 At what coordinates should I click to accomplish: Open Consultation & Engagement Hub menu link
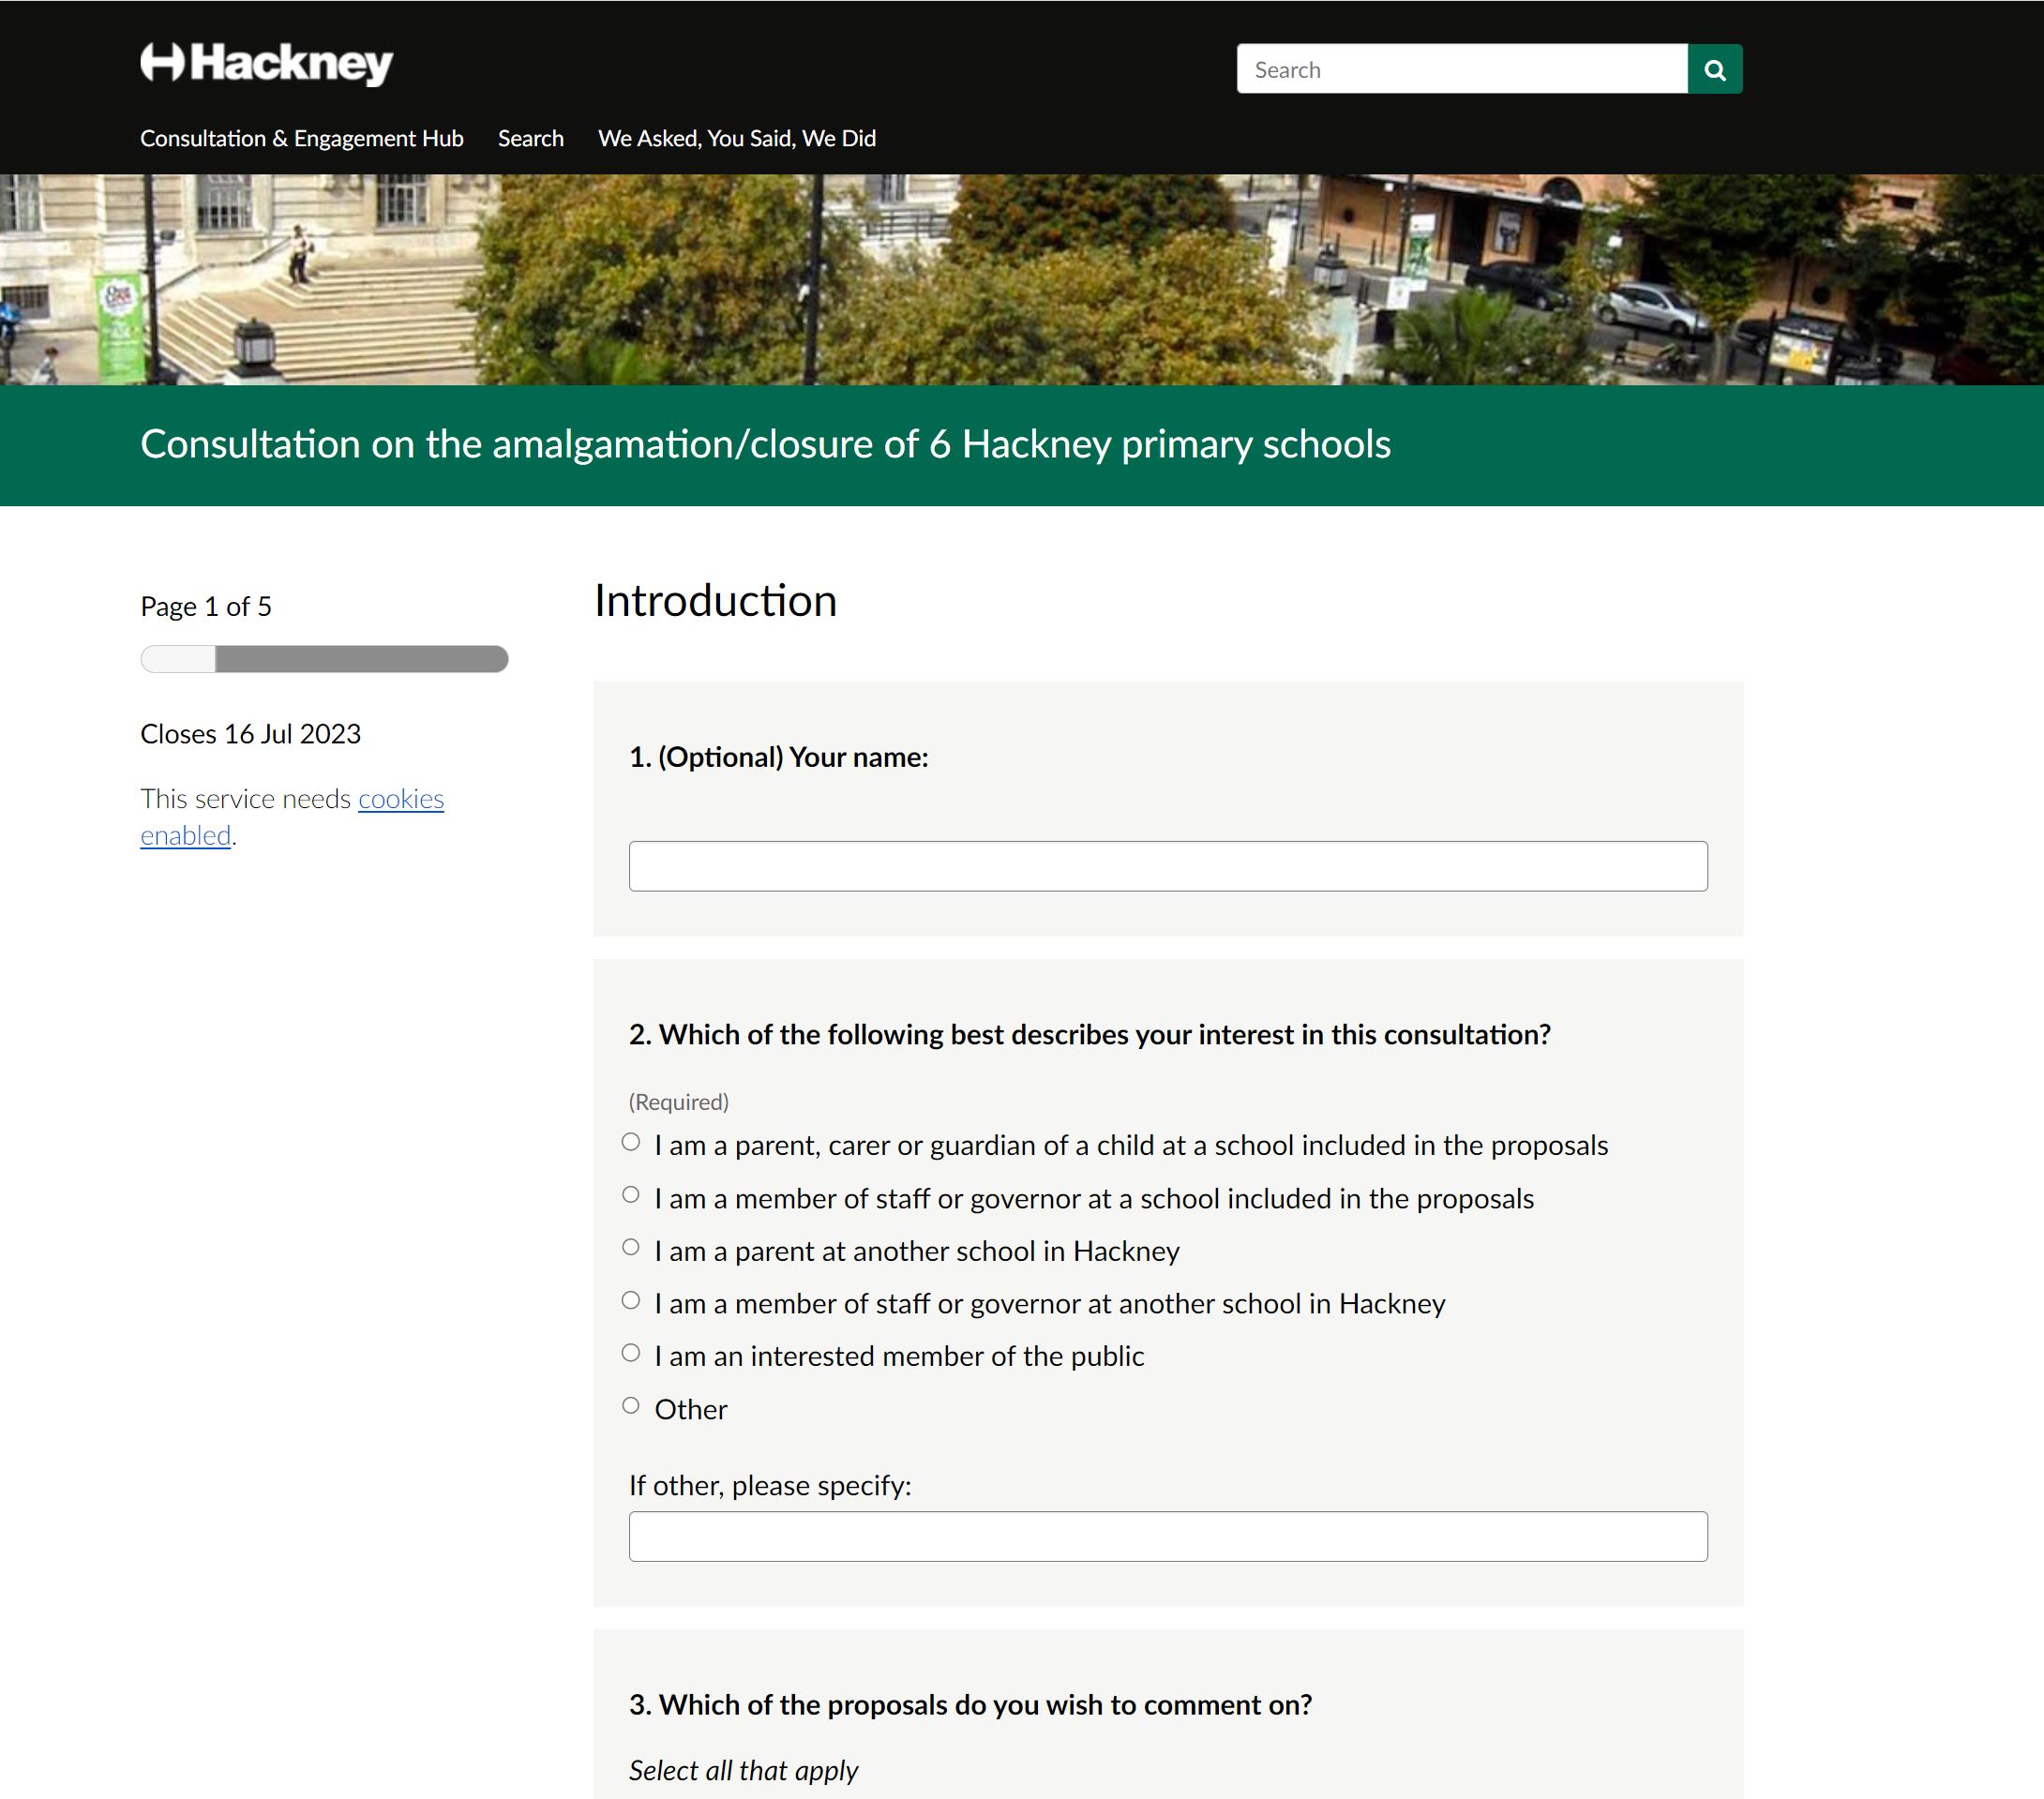301,138
